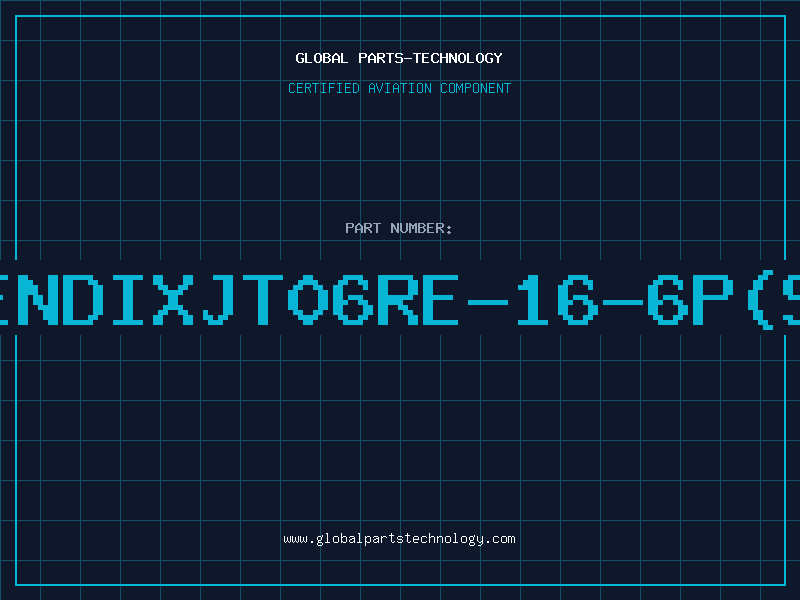This screenshot has width=800, height=600.
Task: Click the CERTIFIED AVIATION COMPONENT subtitle
Action: pyautogui.click(x=399, y=88)
